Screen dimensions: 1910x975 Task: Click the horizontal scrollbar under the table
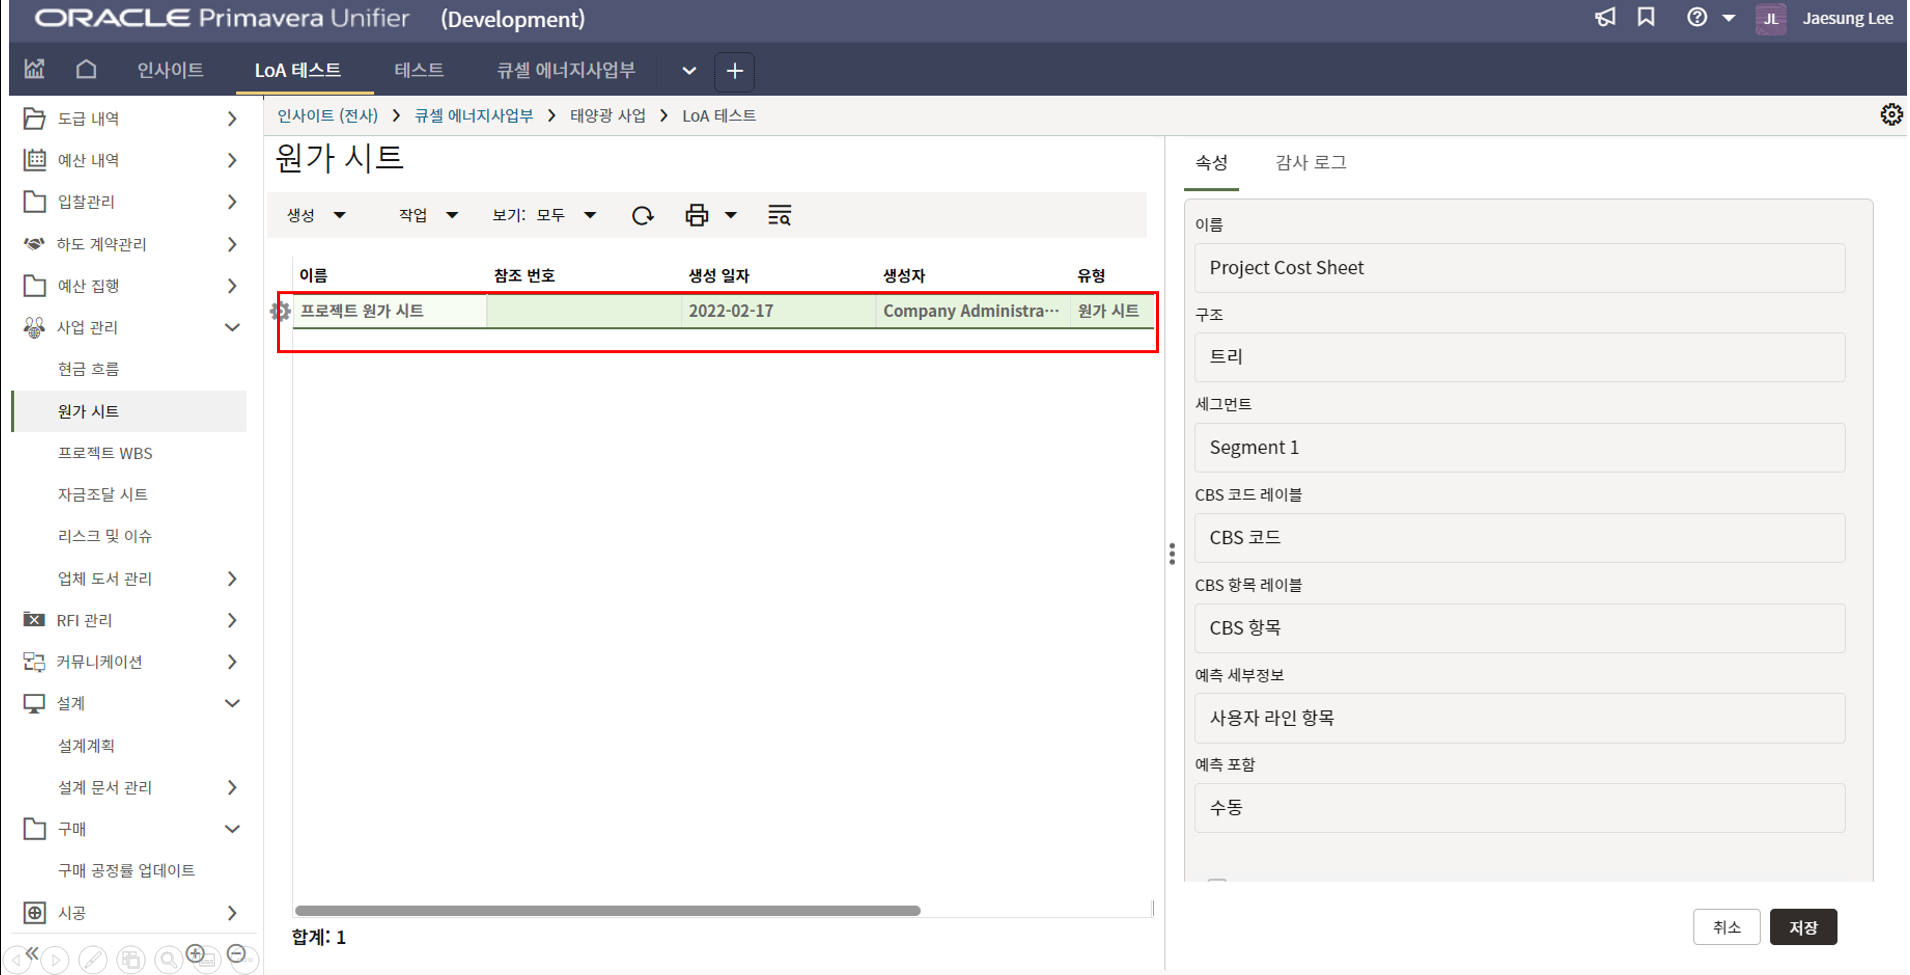coord(607,910)
